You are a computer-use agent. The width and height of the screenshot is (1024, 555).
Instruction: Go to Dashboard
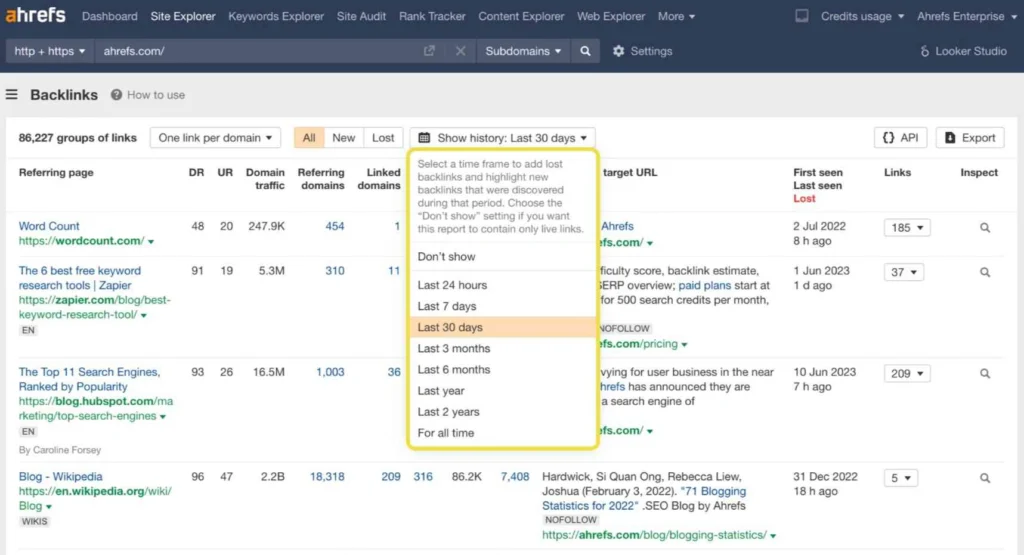[110, 16]
